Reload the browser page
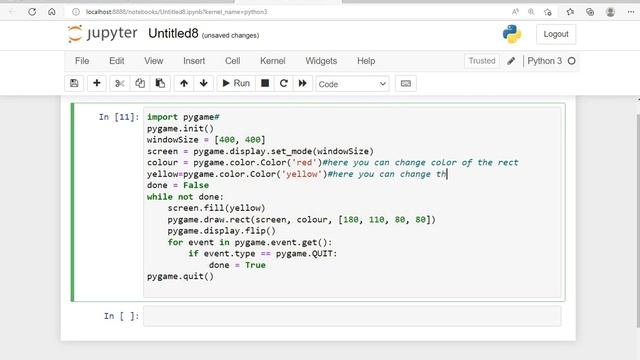The image size is (640, 360). [x=32, y=12]
